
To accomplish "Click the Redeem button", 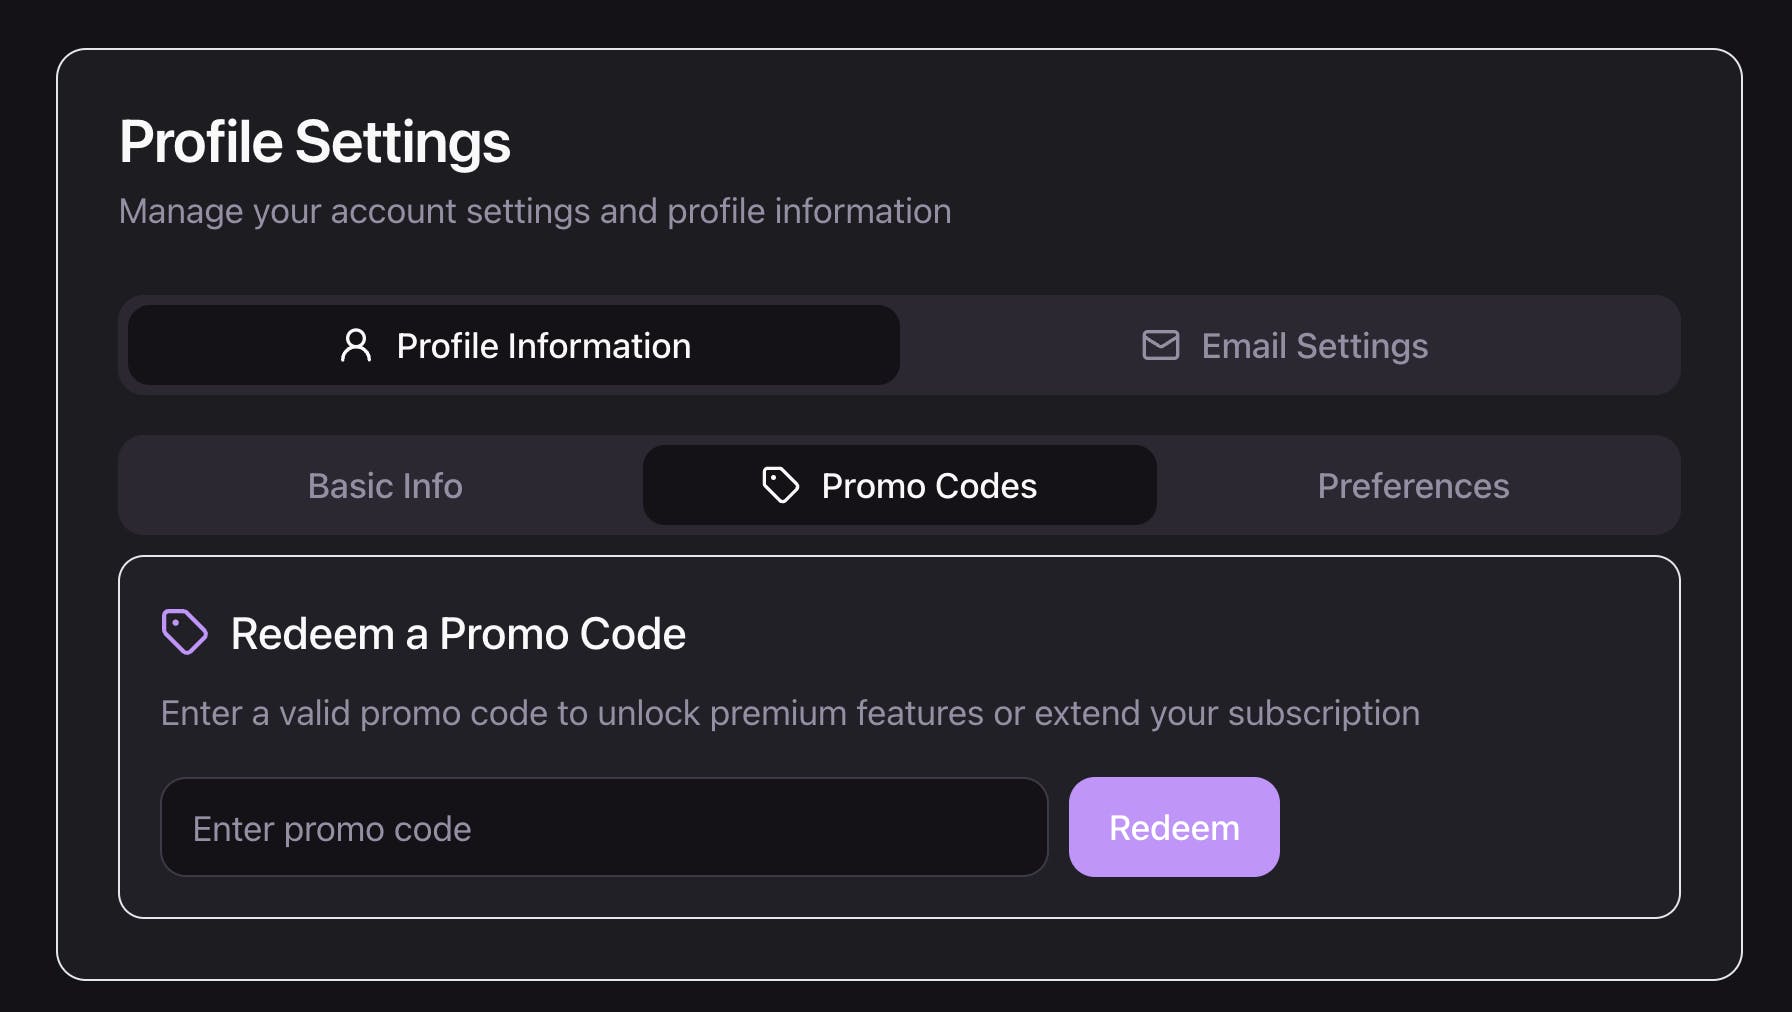I will [x=1174, y=827].
